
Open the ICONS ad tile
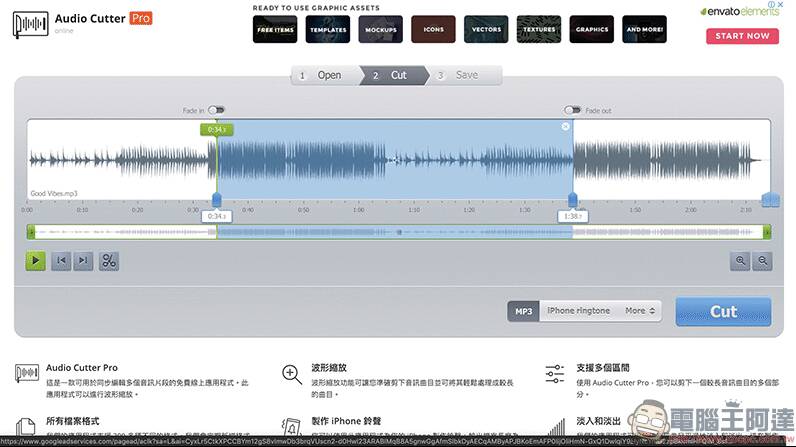coord(434,29)
